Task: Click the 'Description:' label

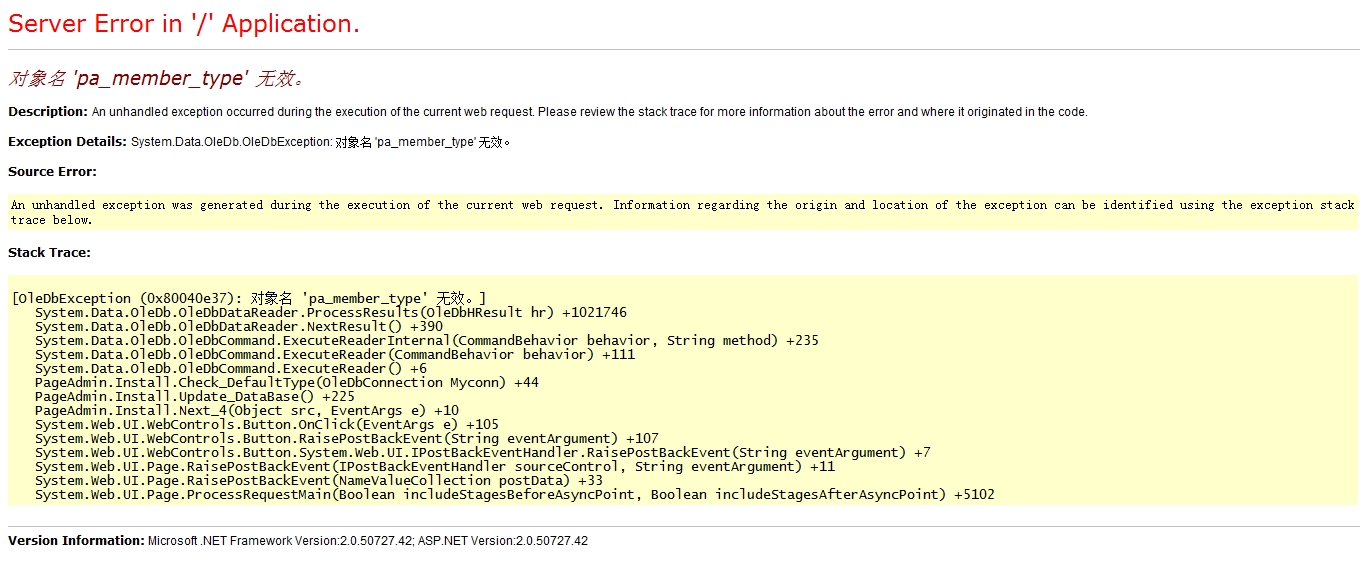Action: [48, 112]
